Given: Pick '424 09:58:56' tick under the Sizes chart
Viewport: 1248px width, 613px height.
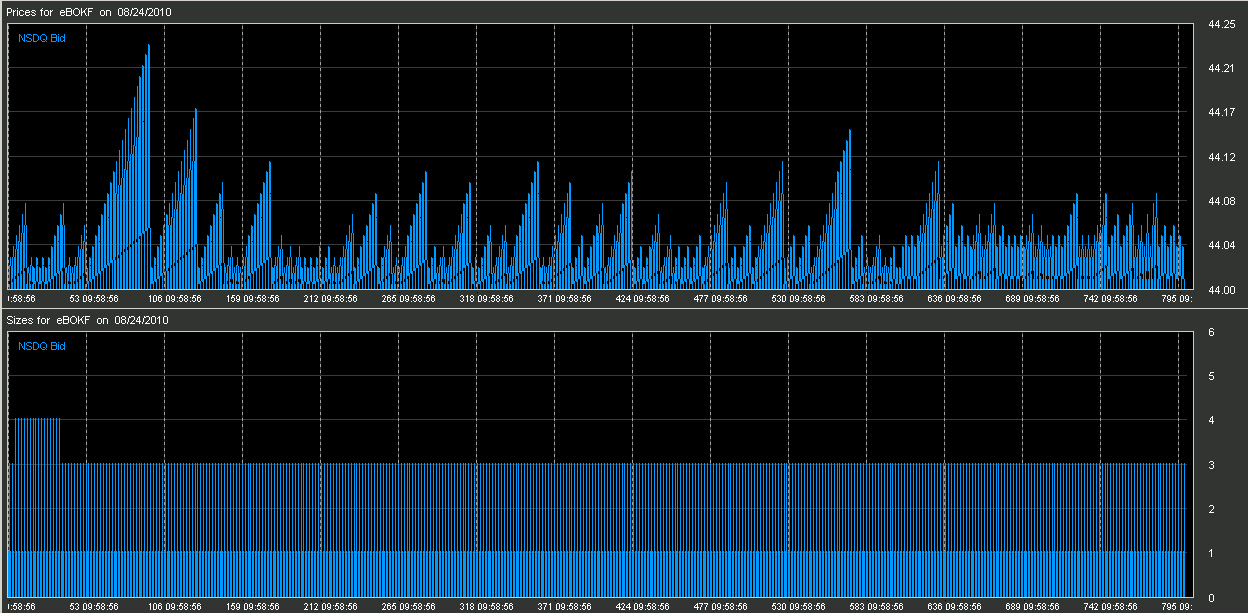Looking at the screenshot, I should 644,606.
